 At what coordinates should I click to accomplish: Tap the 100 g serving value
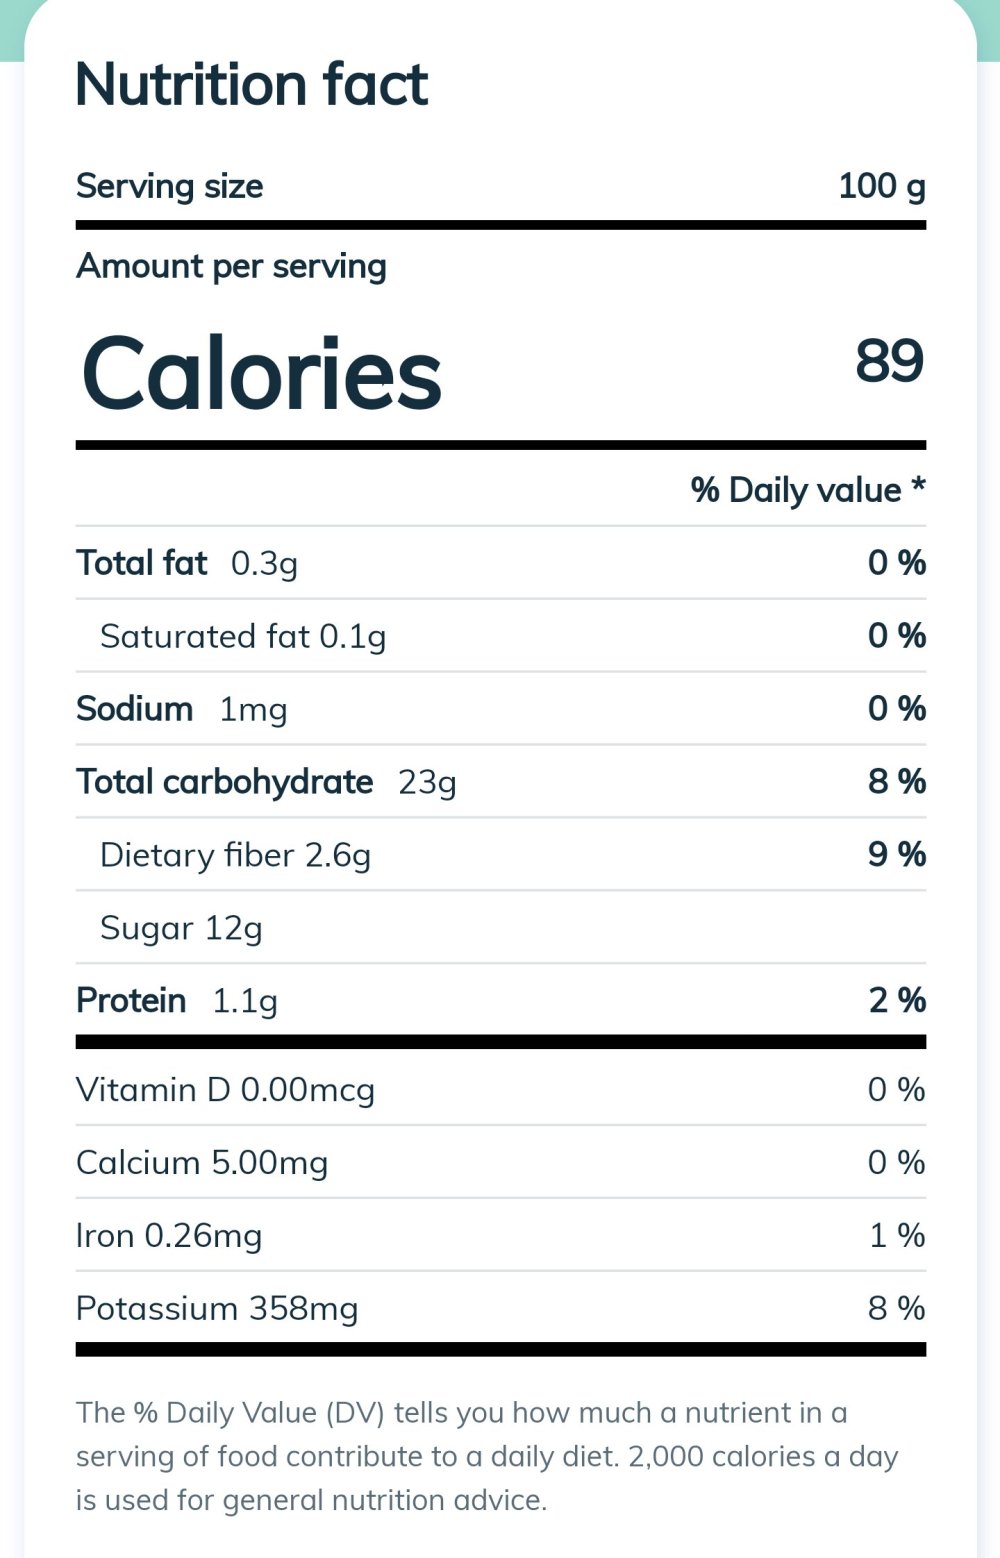tap(881, 186)
